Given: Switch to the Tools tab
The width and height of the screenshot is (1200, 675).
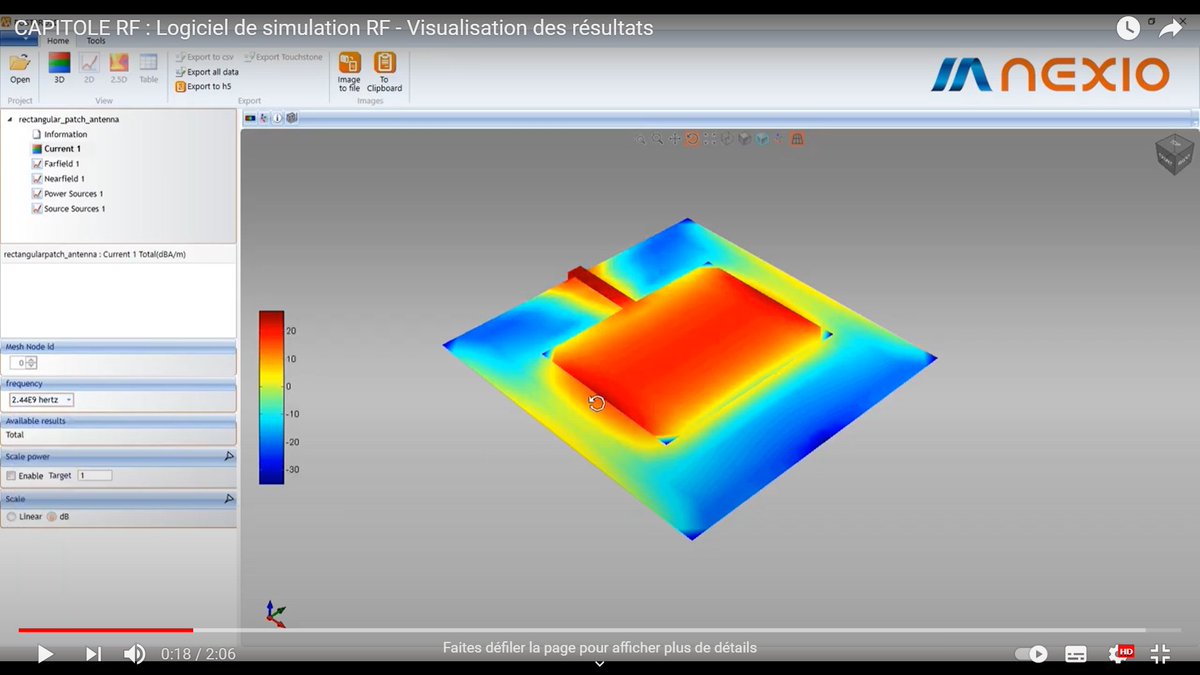Looking at the screenshot, I should [x=95, y=41].
